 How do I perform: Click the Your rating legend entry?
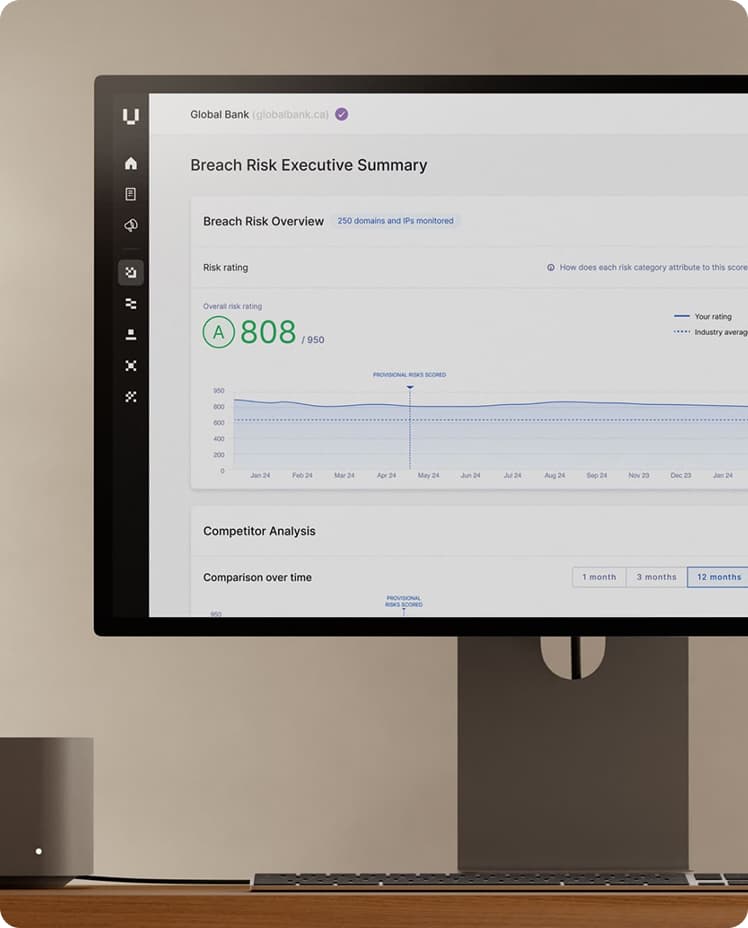pyautogui.click(x=702, y=317)
